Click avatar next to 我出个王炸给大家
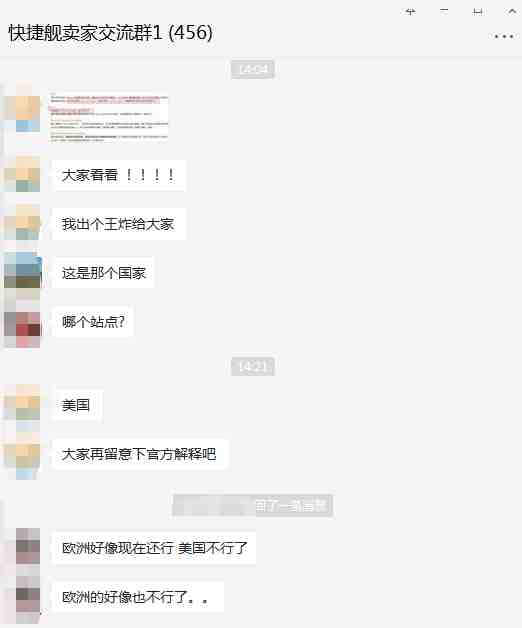The image size is (522, 628). point(28,223)
